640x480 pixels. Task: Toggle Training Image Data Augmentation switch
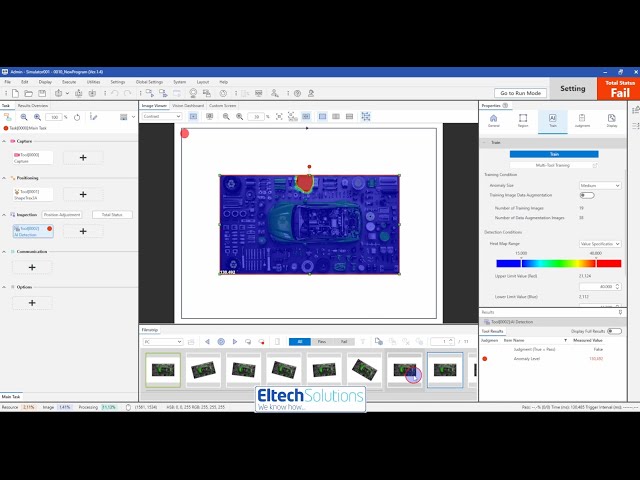tap(586, 196)
